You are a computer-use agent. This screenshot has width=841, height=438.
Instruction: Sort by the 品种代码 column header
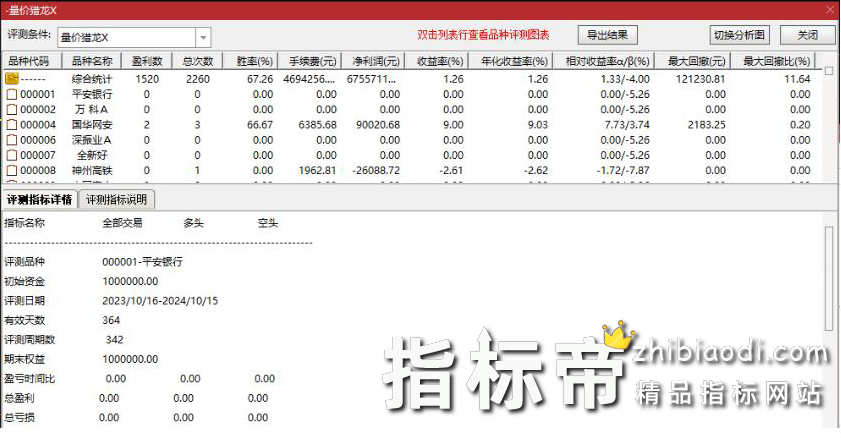pyautogui.click(x=32, y=61)
